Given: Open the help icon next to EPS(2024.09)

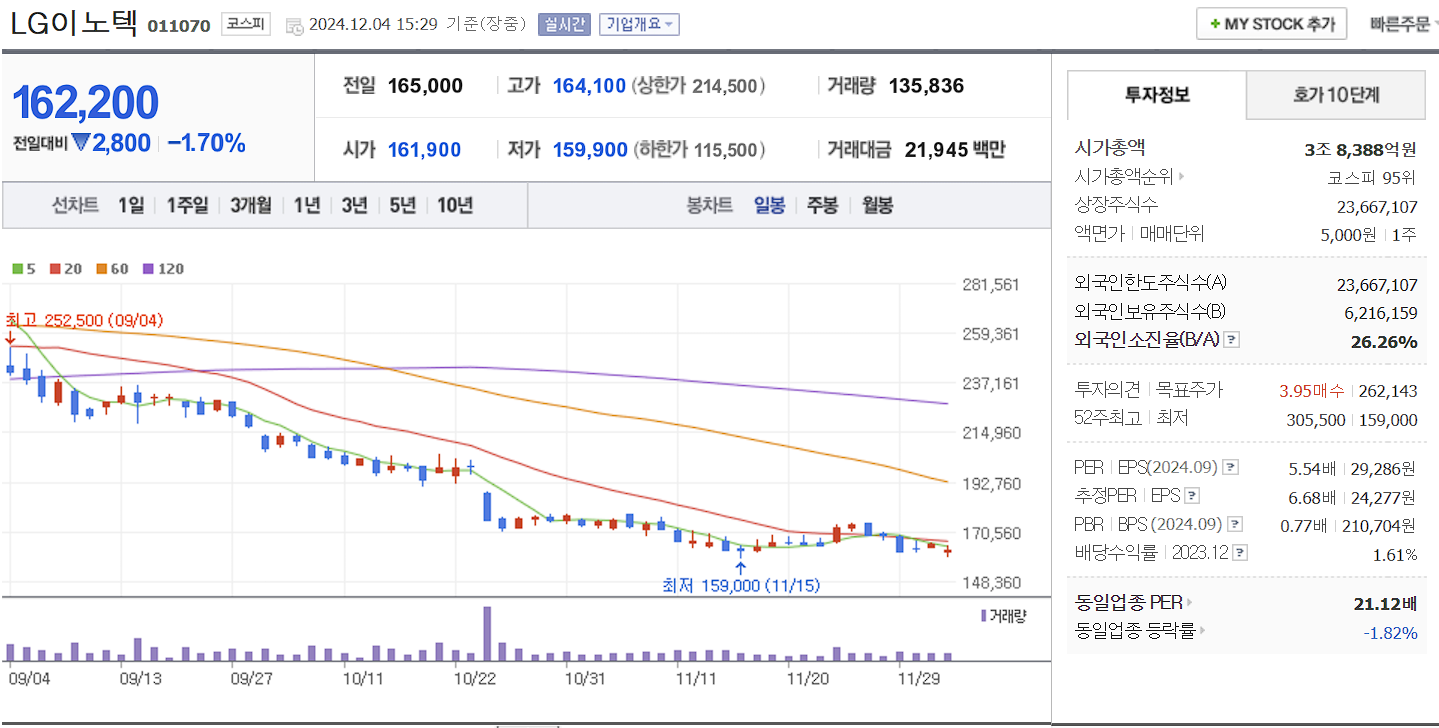Looking at the screenshot, I should [1231, 467].
